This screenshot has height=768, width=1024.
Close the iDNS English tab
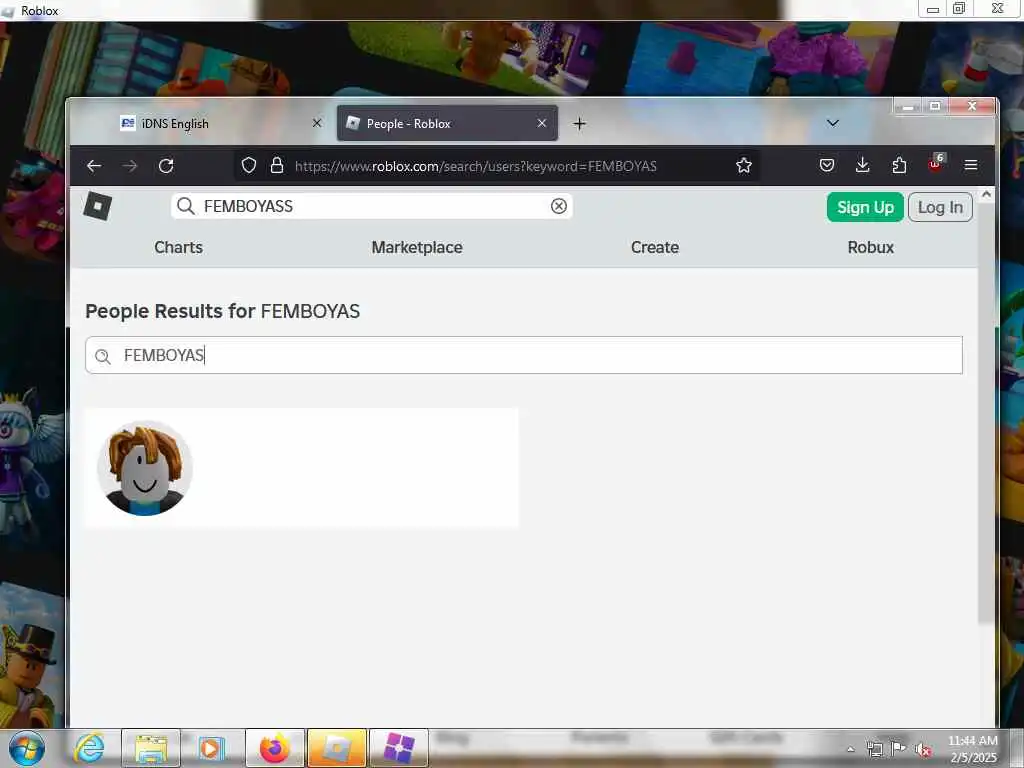pos(317,123)
